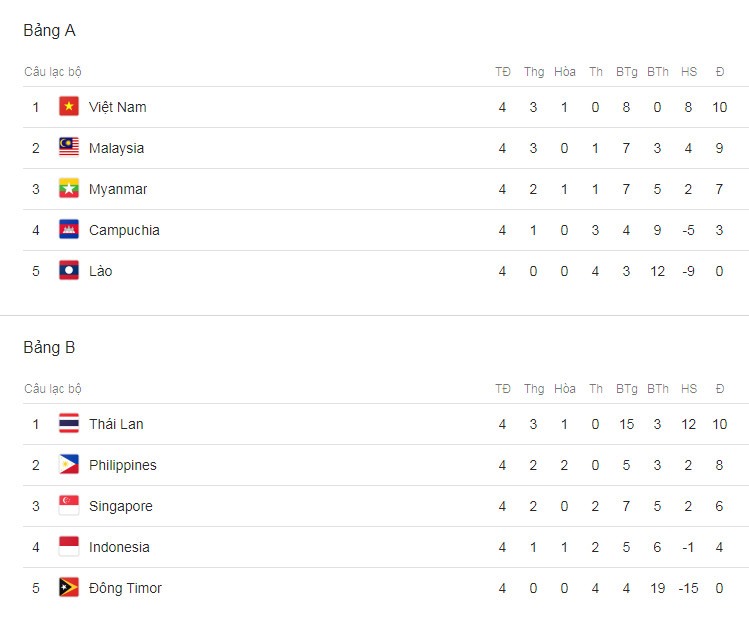
Task: Click the Singapore flag icon
Action: click(x=69, y=506)
